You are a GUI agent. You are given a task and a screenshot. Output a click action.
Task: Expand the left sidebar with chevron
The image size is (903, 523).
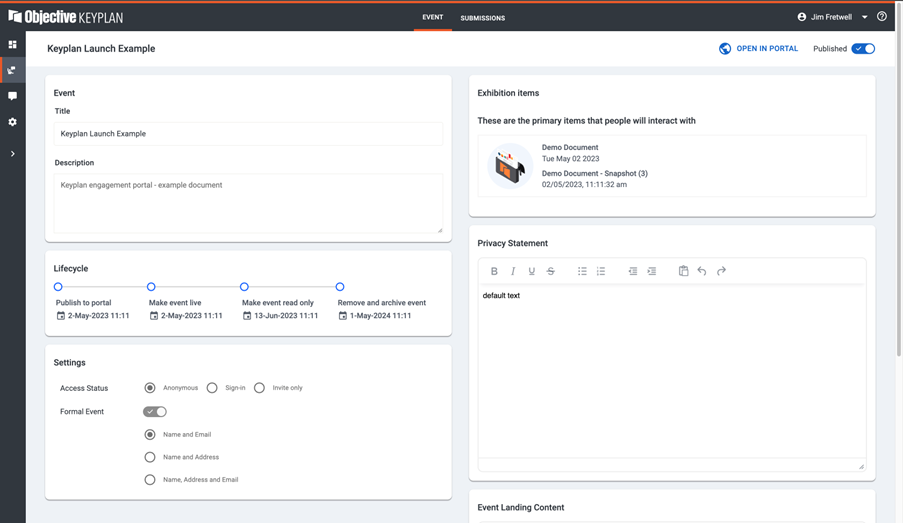point(13,154)
